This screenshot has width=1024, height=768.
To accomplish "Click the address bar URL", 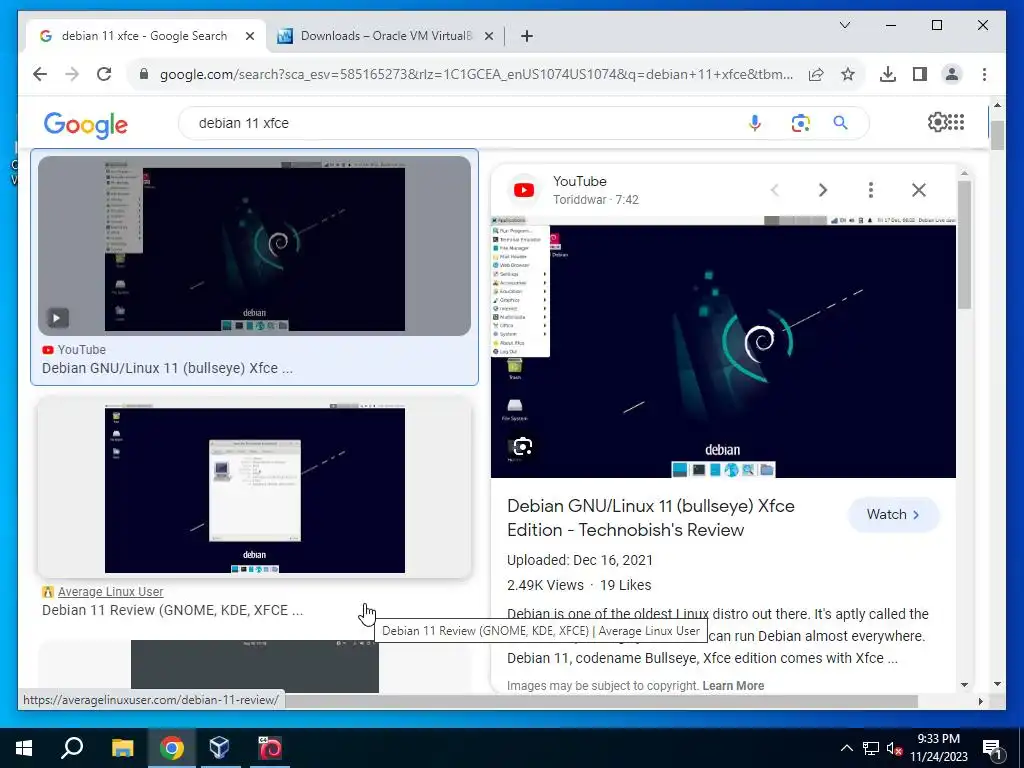I will (477, 74).
